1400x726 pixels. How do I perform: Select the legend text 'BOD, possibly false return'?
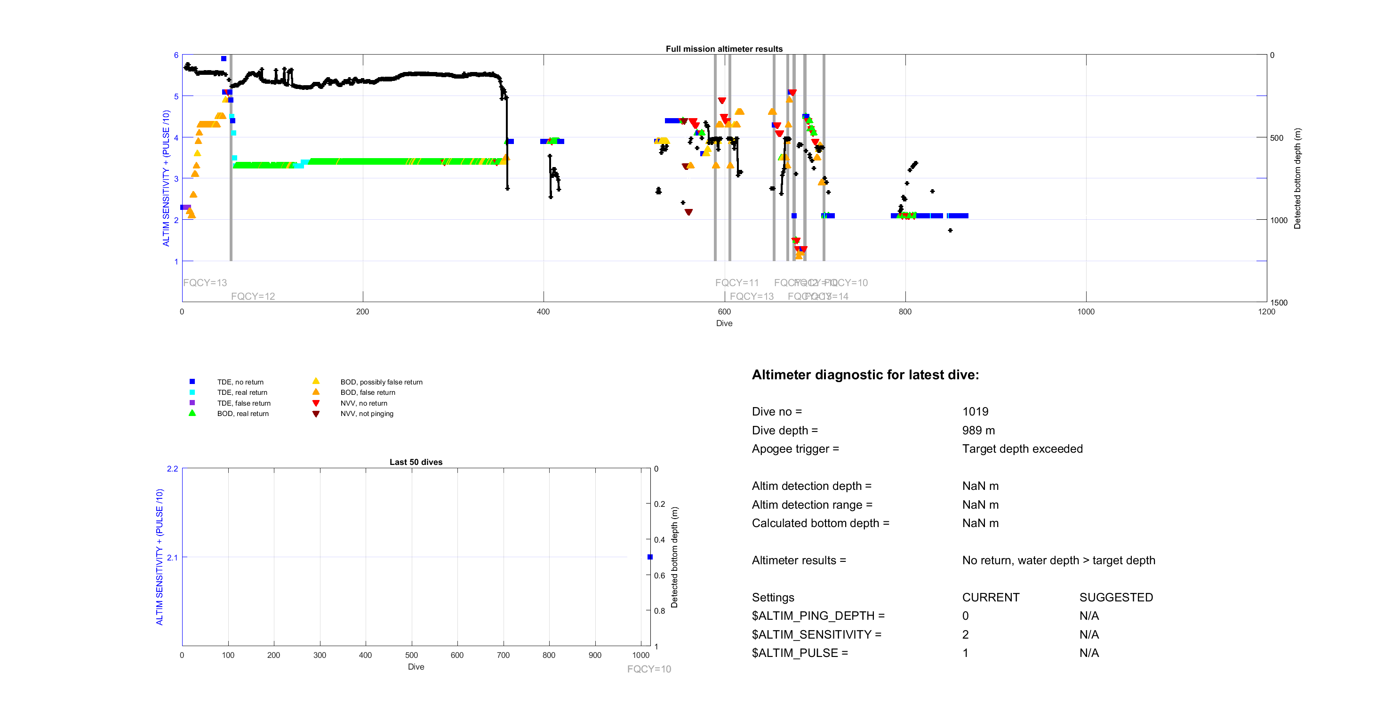381,382
